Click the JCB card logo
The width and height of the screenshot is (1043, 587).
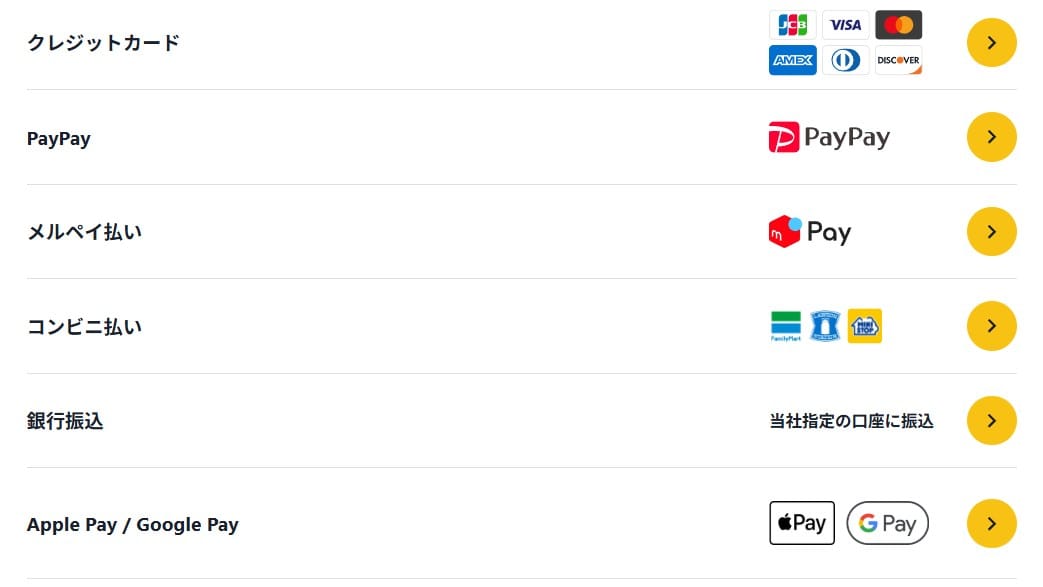[792, 25]
